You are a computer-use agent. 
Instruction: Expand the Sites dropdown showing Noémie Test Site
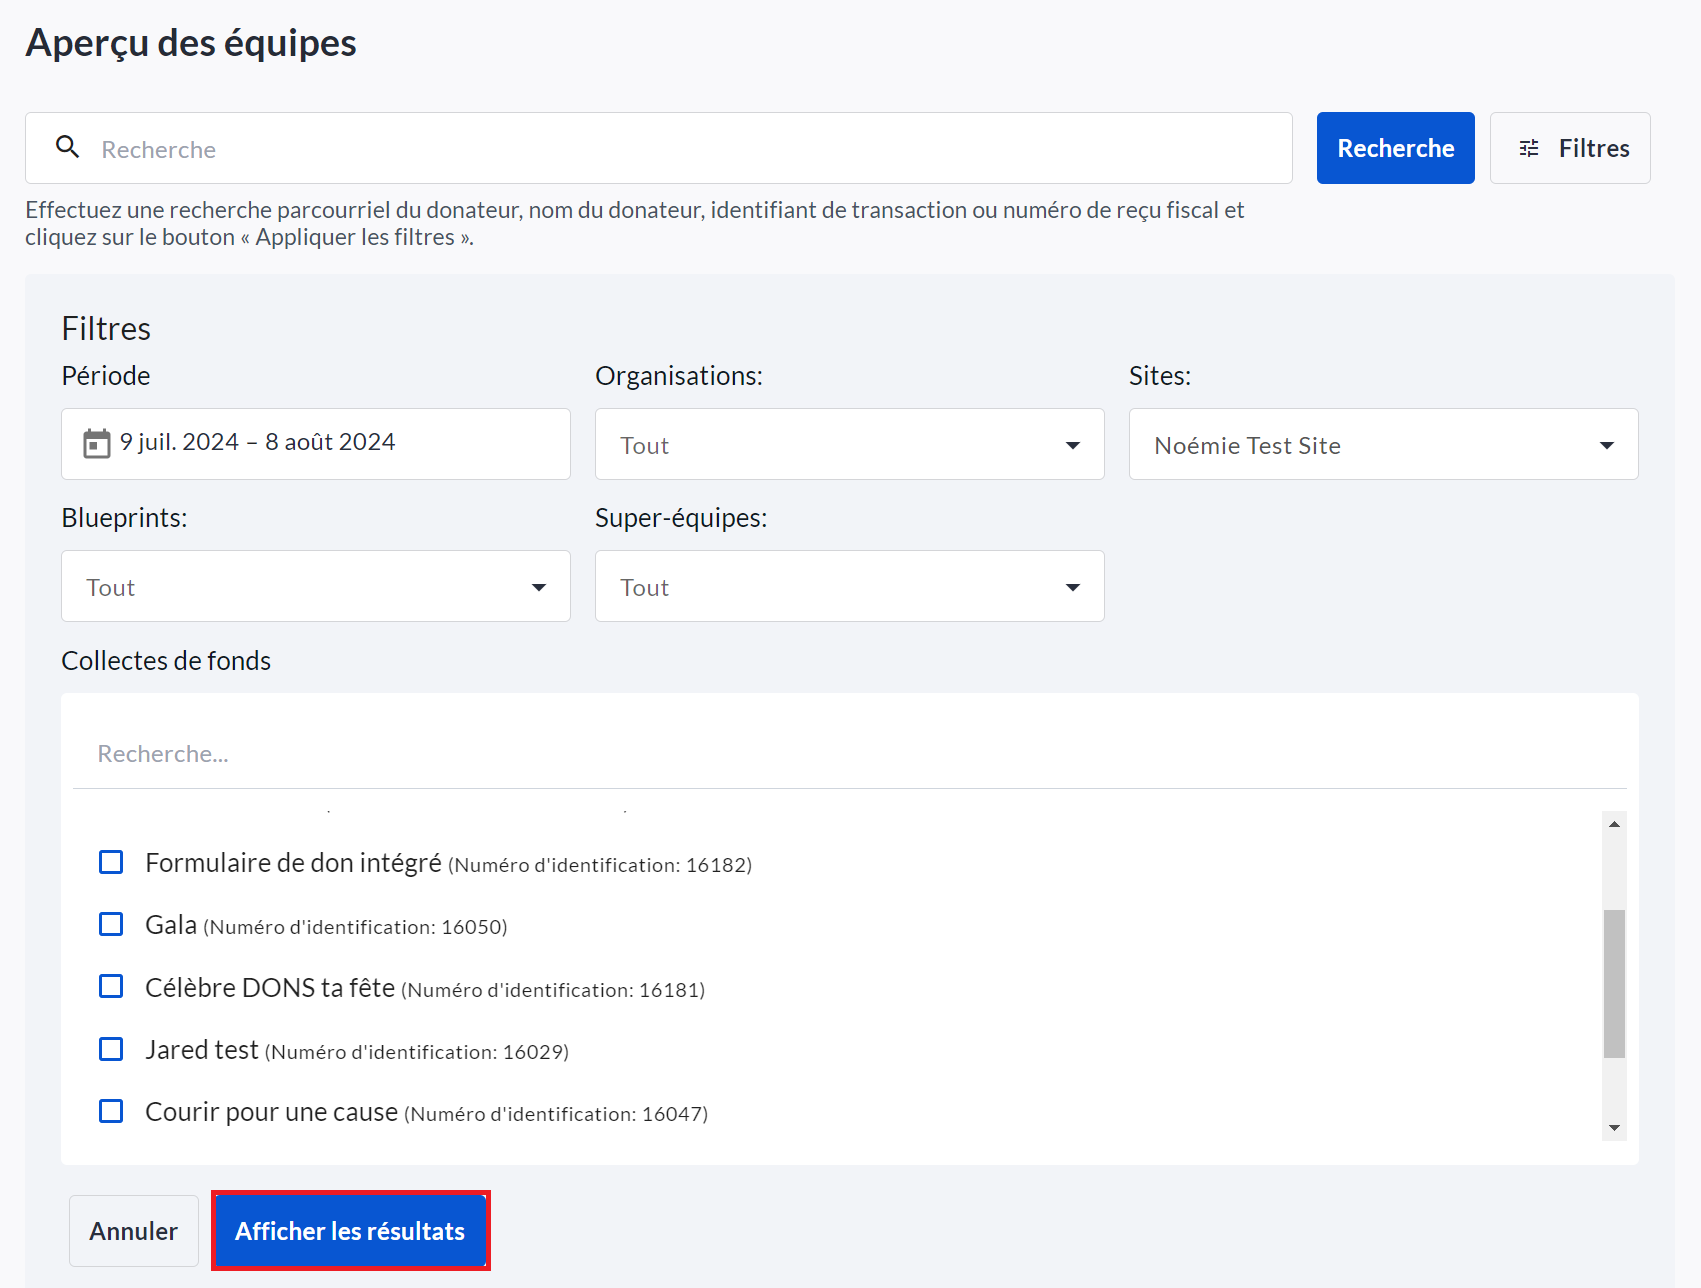(1383, 444)
